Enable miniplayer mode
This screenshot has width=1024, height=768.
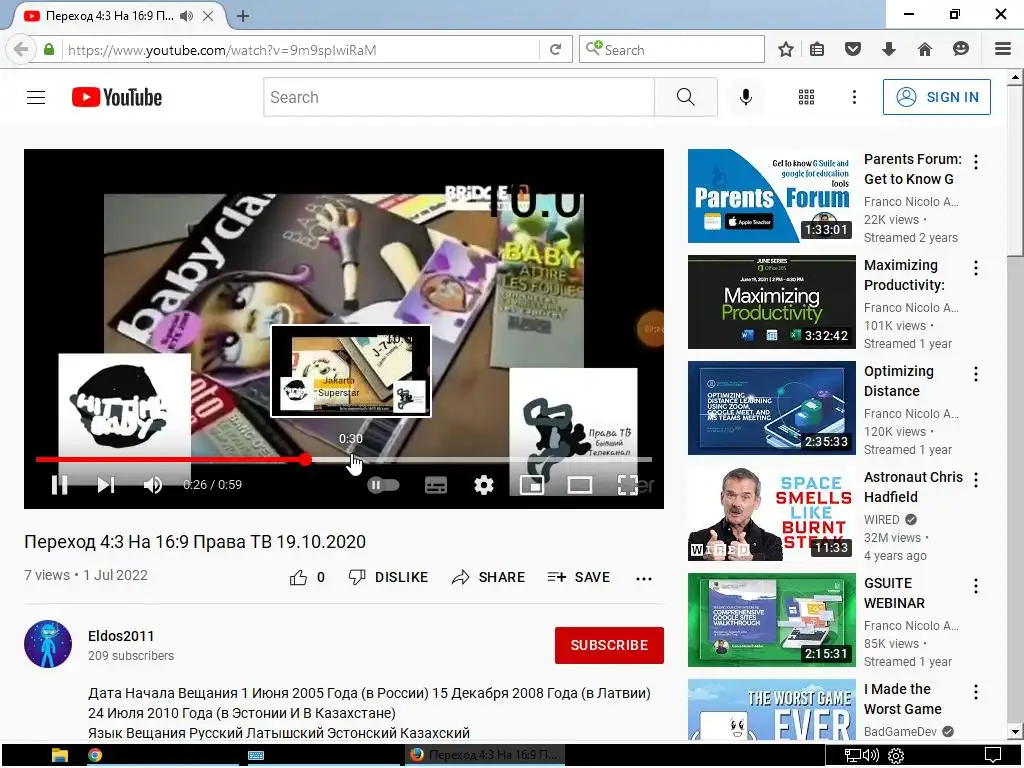[x=532, y=485]
